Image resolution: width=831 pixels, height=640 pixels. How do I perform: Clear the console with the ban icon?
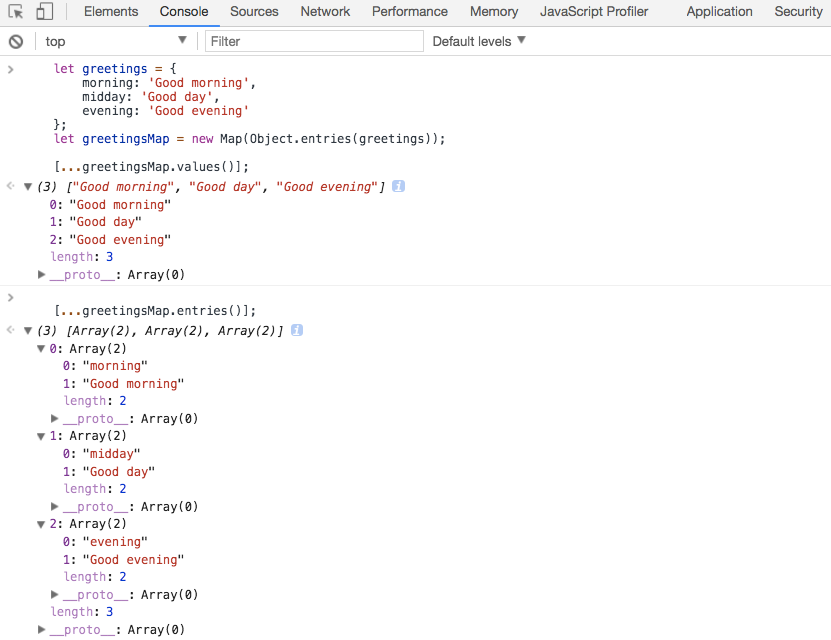click(x=16, y=41)
